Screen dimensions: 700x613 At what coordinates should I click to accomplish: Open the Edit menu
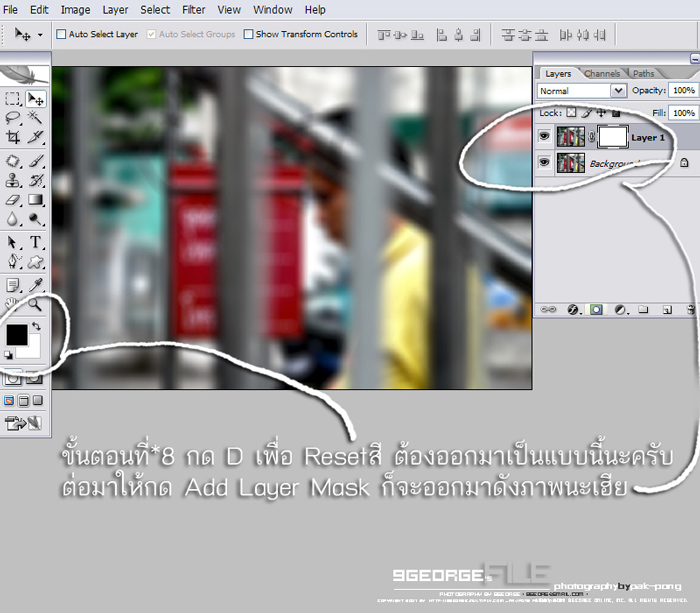pos(39,9)
